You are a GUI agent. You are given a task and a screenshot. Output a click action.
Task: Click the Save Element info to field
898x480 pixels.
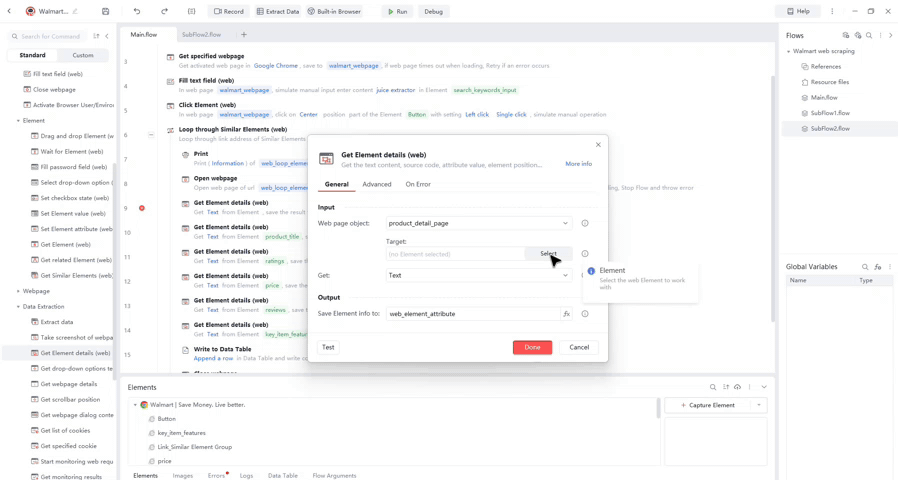472,314
